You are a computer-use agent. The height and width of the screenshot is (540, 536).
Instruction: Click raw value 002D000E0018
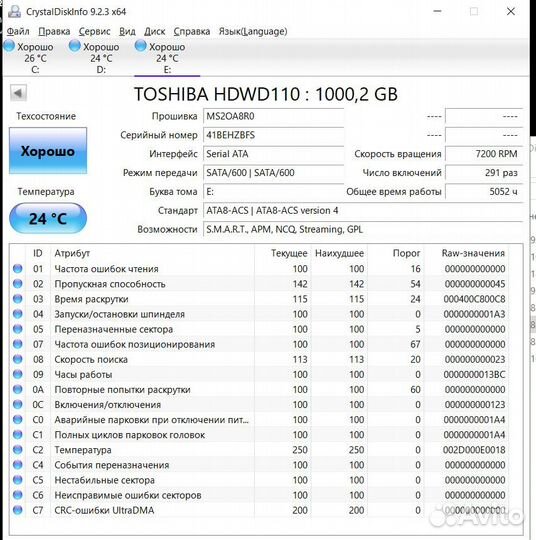pos(474,450)
